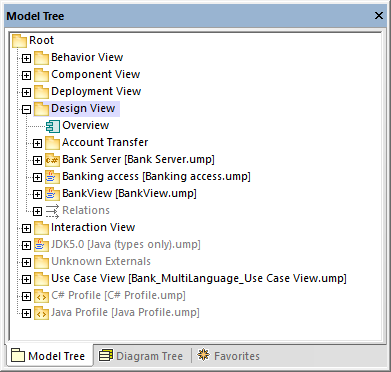Switch to the Diagram Tree tab
Viewport: 391px width, 372px height.
[x=141, y=356]
